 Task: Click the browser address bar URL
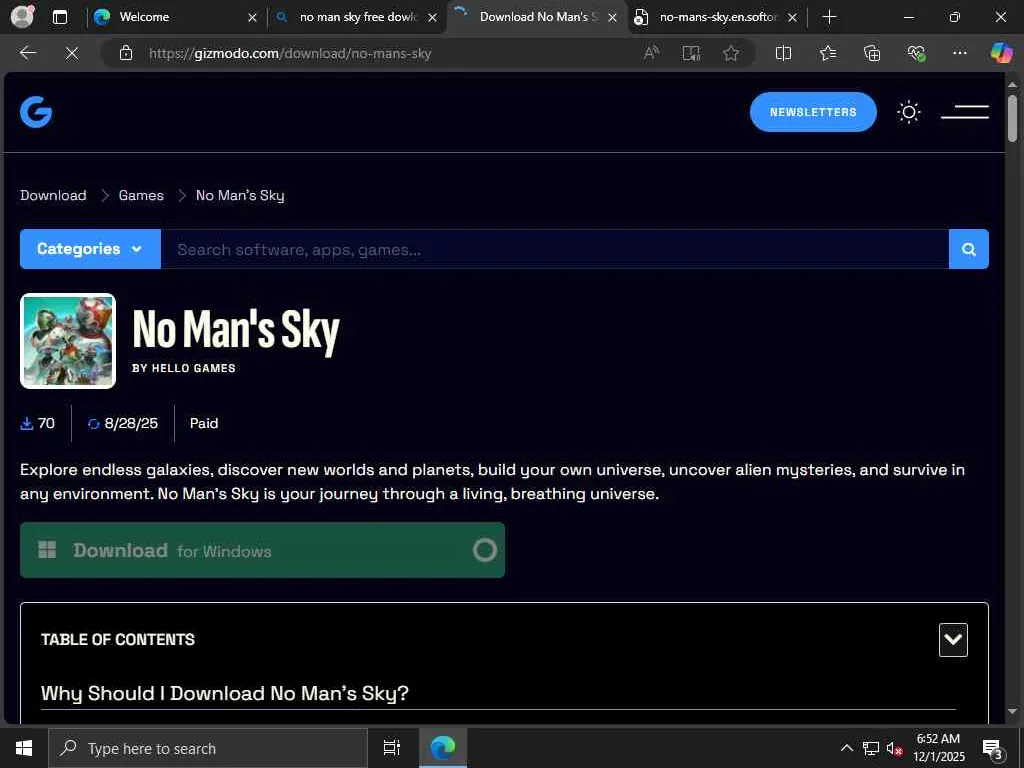(x=290, y=54)
